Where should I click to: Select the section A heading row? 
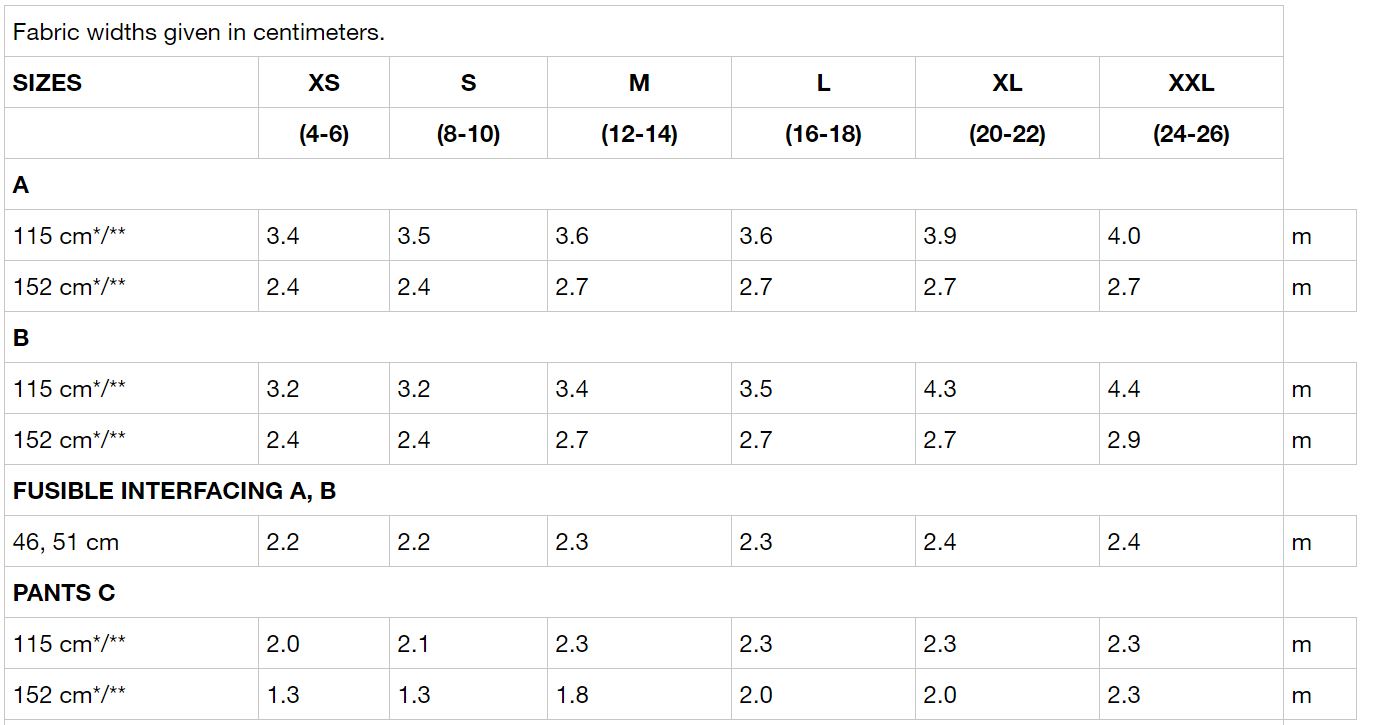(643, 184)
